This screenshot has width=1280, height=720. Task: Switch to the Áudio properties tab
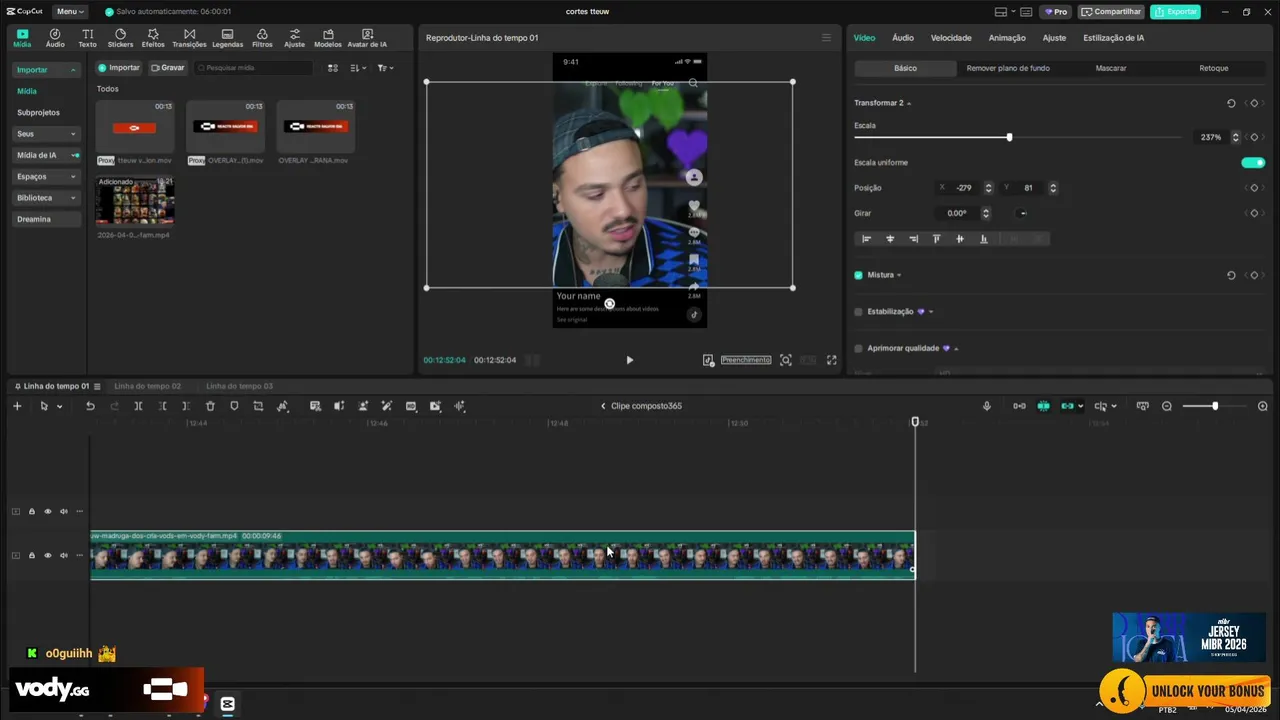pyautogui.click(x=903, y=38)
